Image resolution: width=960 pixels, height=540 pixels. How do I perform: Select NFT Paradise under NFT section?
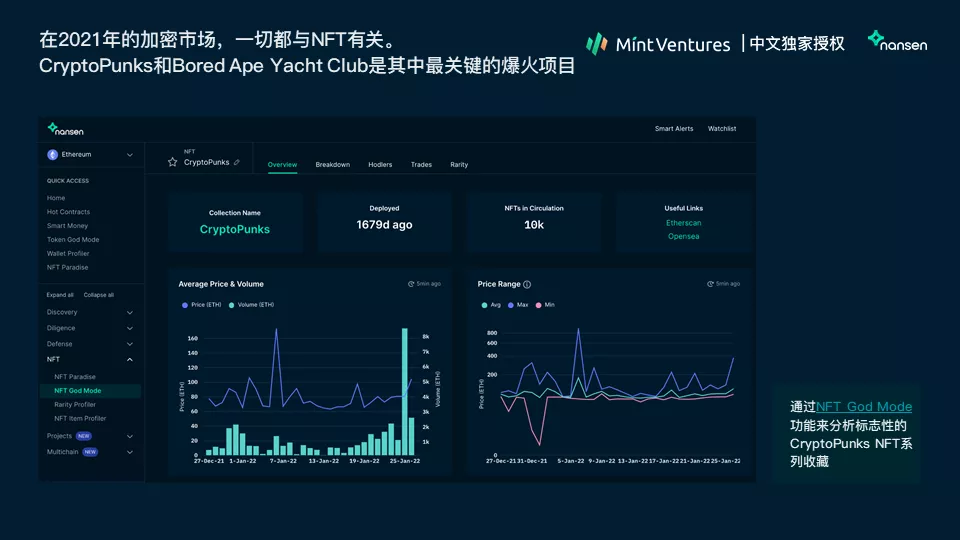[x=75, y=377]
